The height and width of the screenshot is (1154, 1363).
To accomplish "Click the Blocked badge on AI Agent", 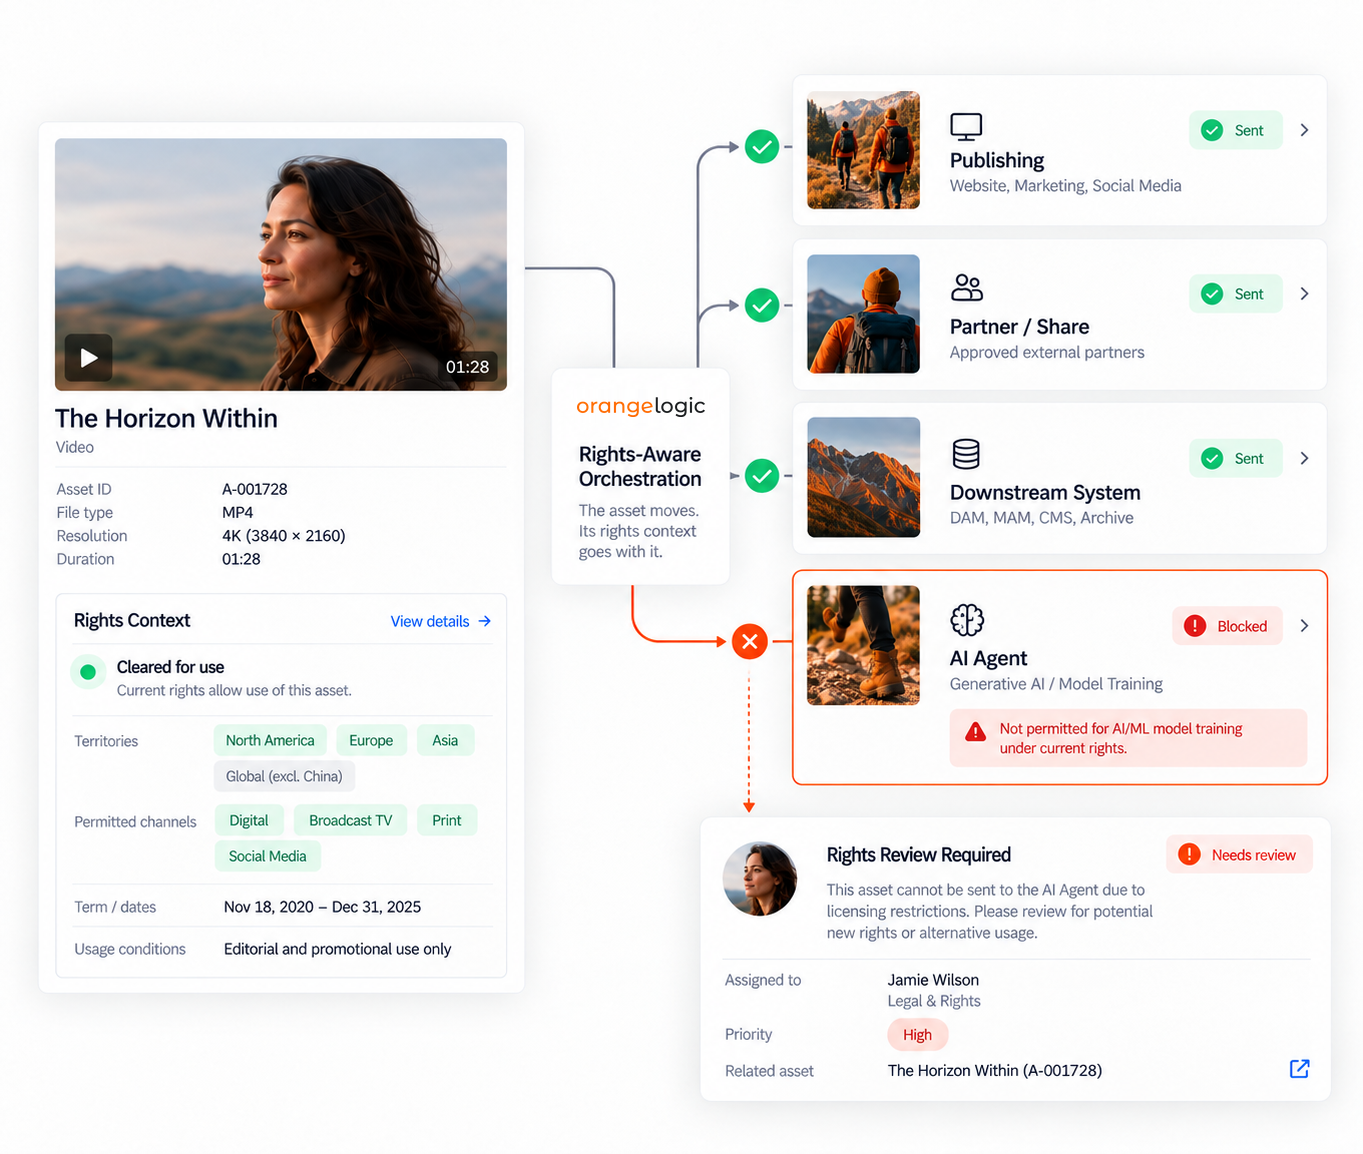I will 1227,626.
